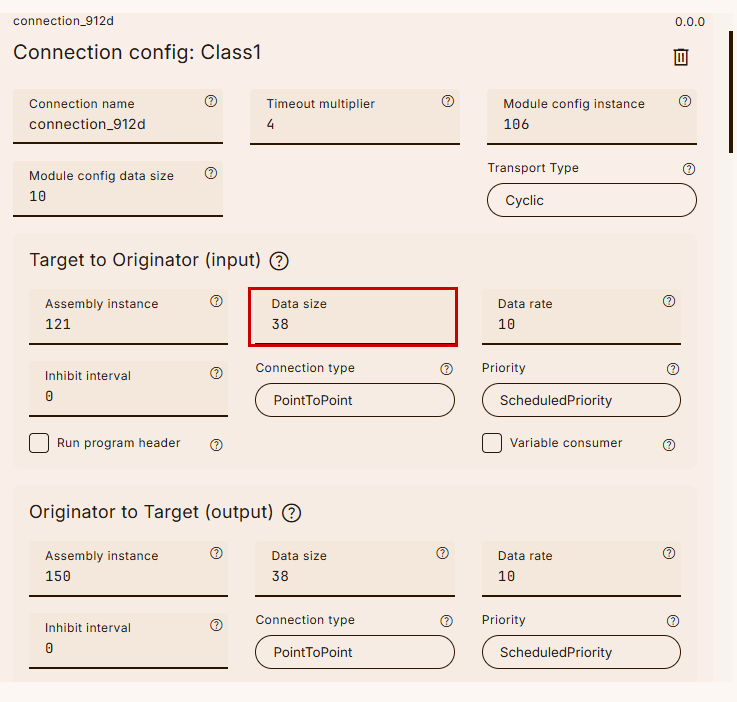Click the vertical scrollbar on the right
737x702 pixels.
(731, 92)
